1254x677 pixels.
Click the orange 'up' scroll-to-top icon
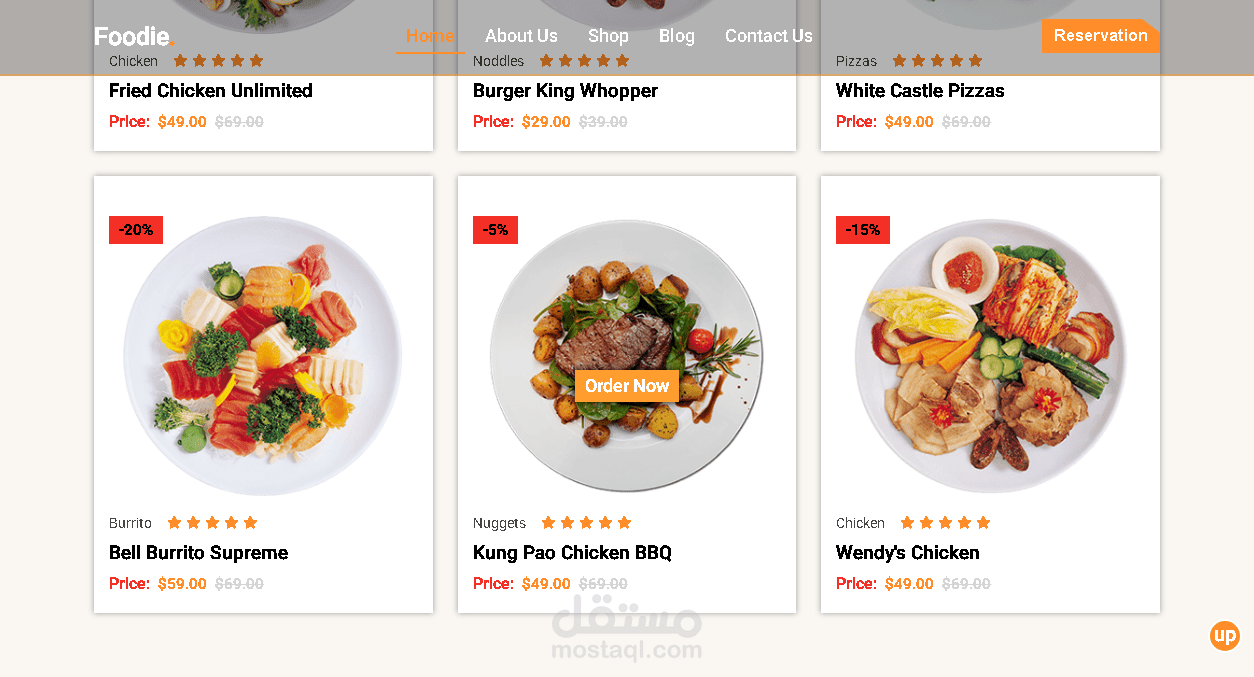click(x=1224, y=636)
